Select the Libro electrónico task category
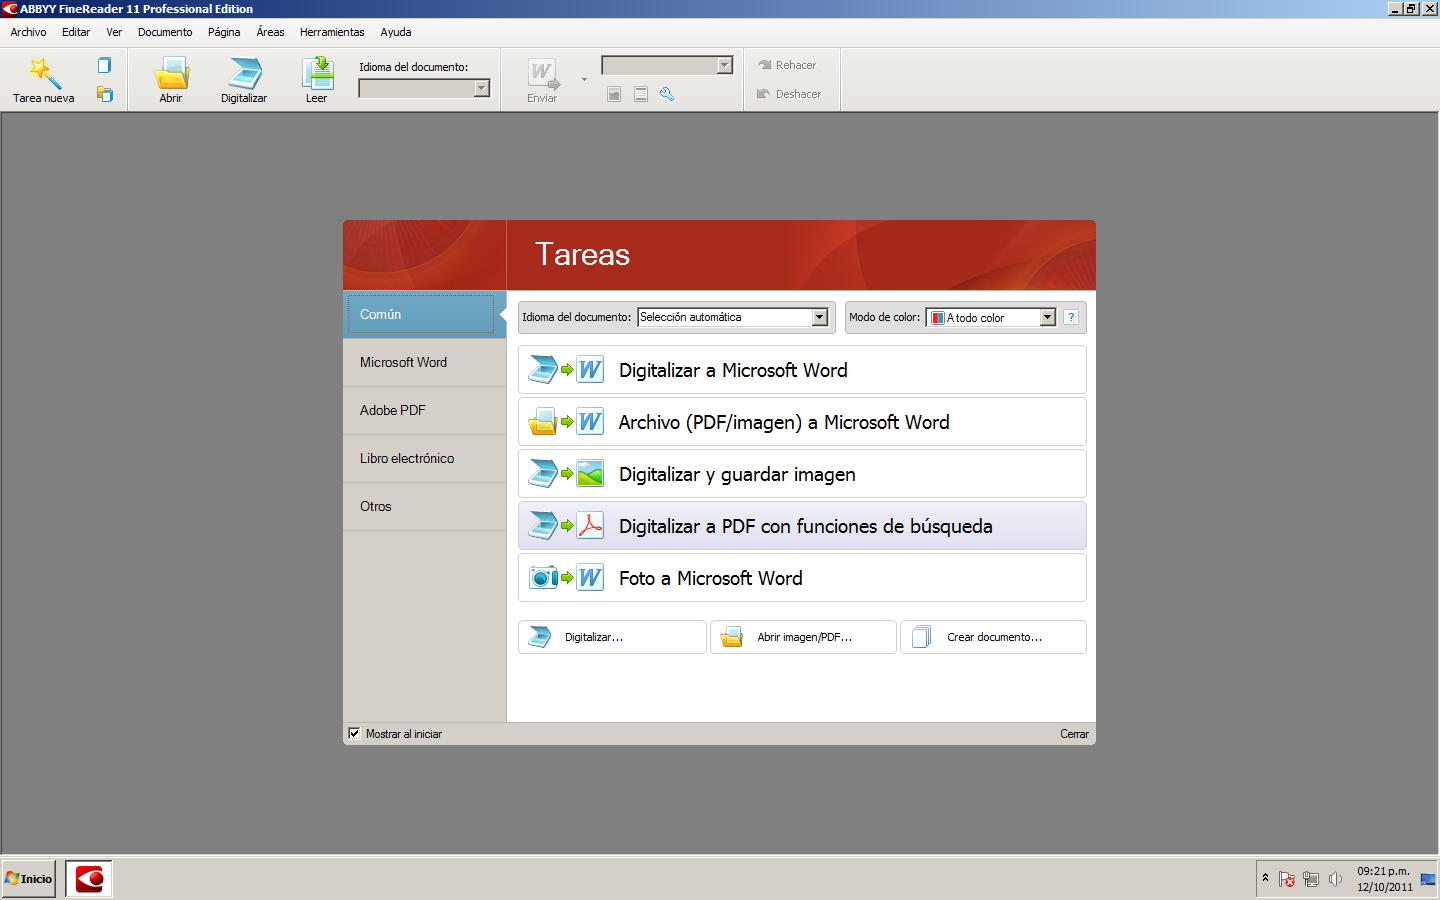The width and height of the screenshot is (1440, 900). (x=424, y=459)
